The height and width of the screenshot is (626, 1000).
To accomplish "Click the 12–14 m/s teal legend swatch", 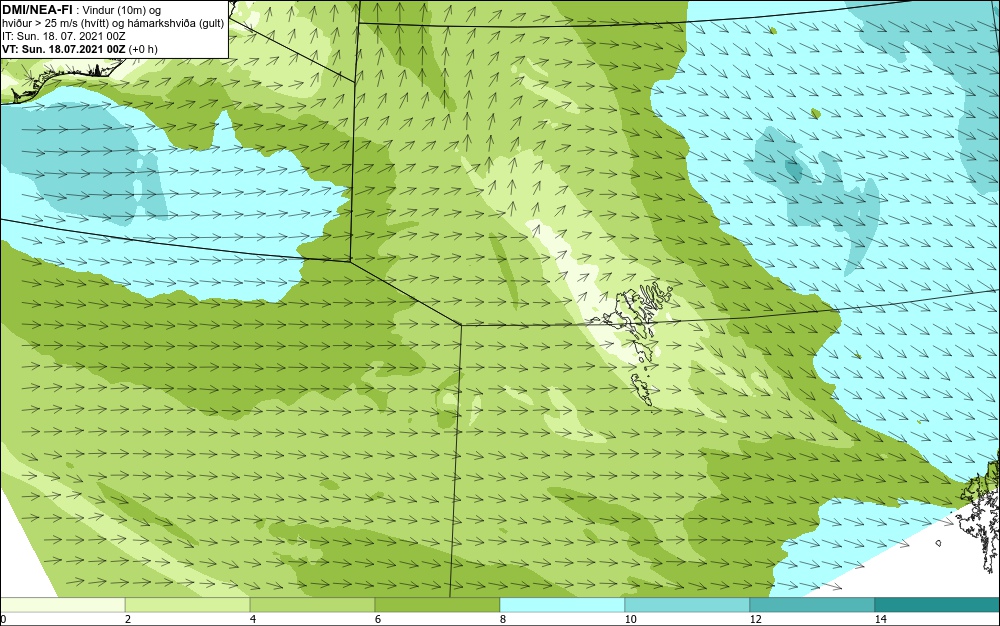I will click(812, 605).
